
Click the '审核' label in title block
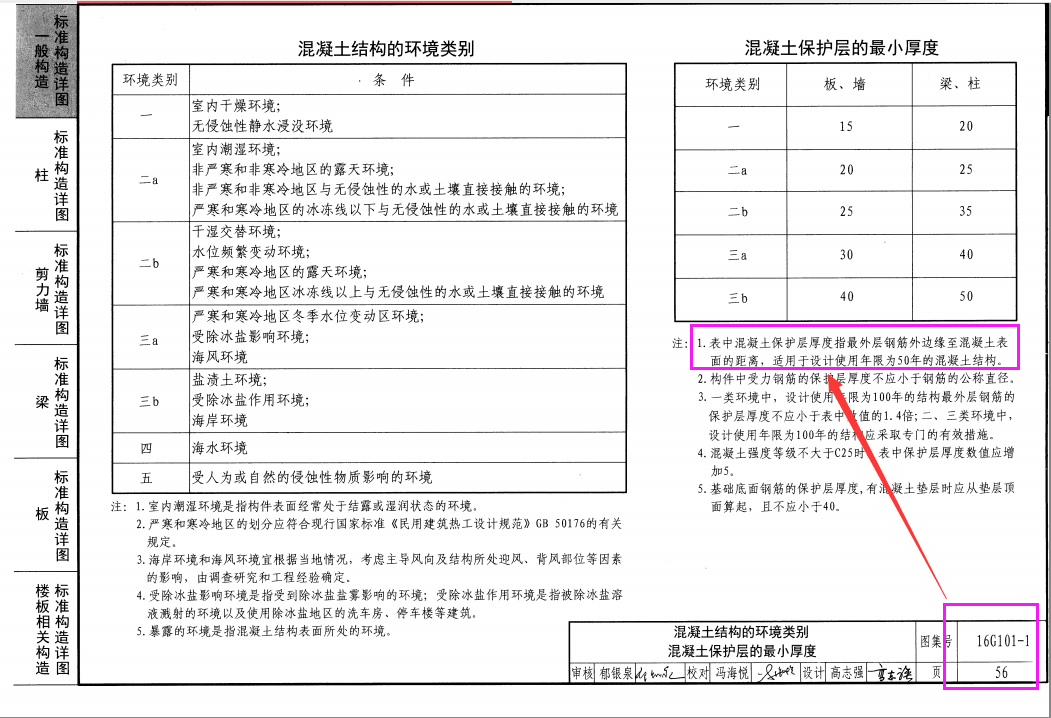coord(582,672)
